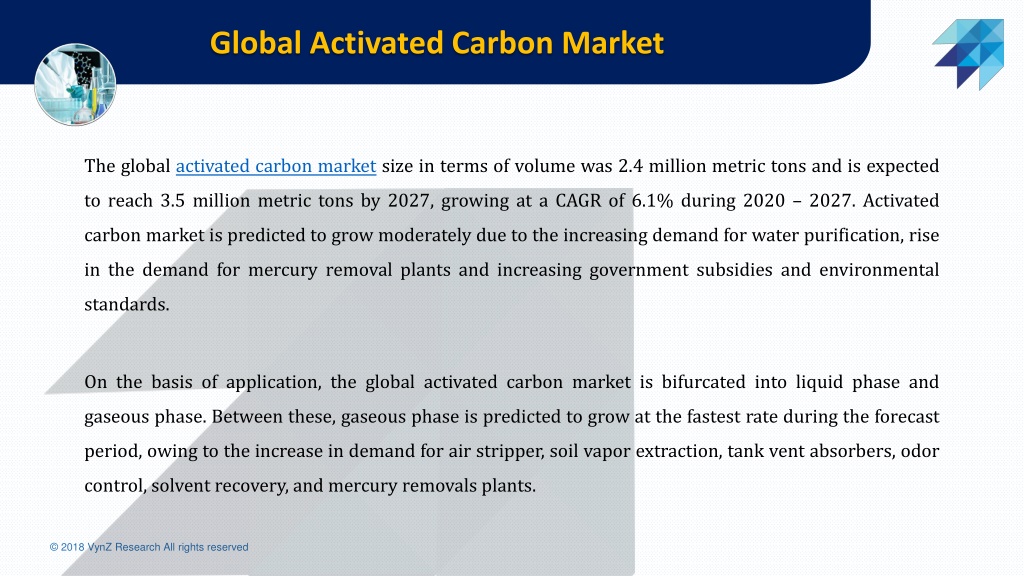
Task: Click the text 'water purification'
Action: coord(826,235)
